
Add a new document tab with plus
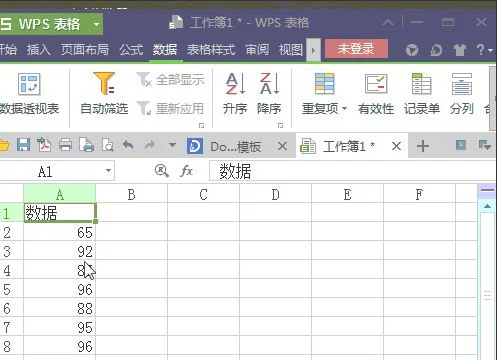pos(423,146)
